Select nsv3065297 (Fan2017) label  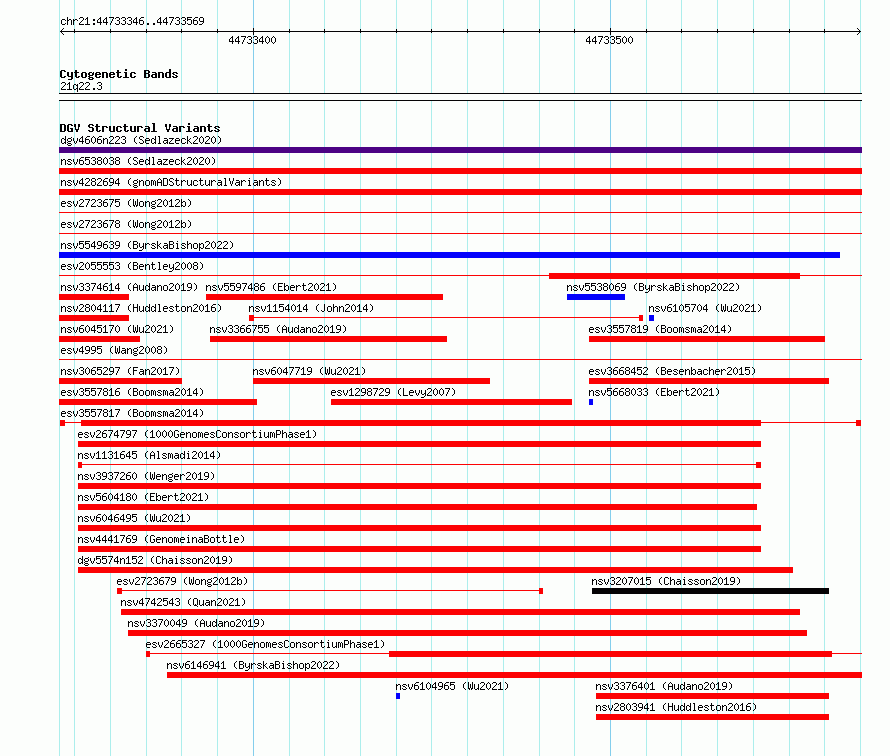point(120,371)
